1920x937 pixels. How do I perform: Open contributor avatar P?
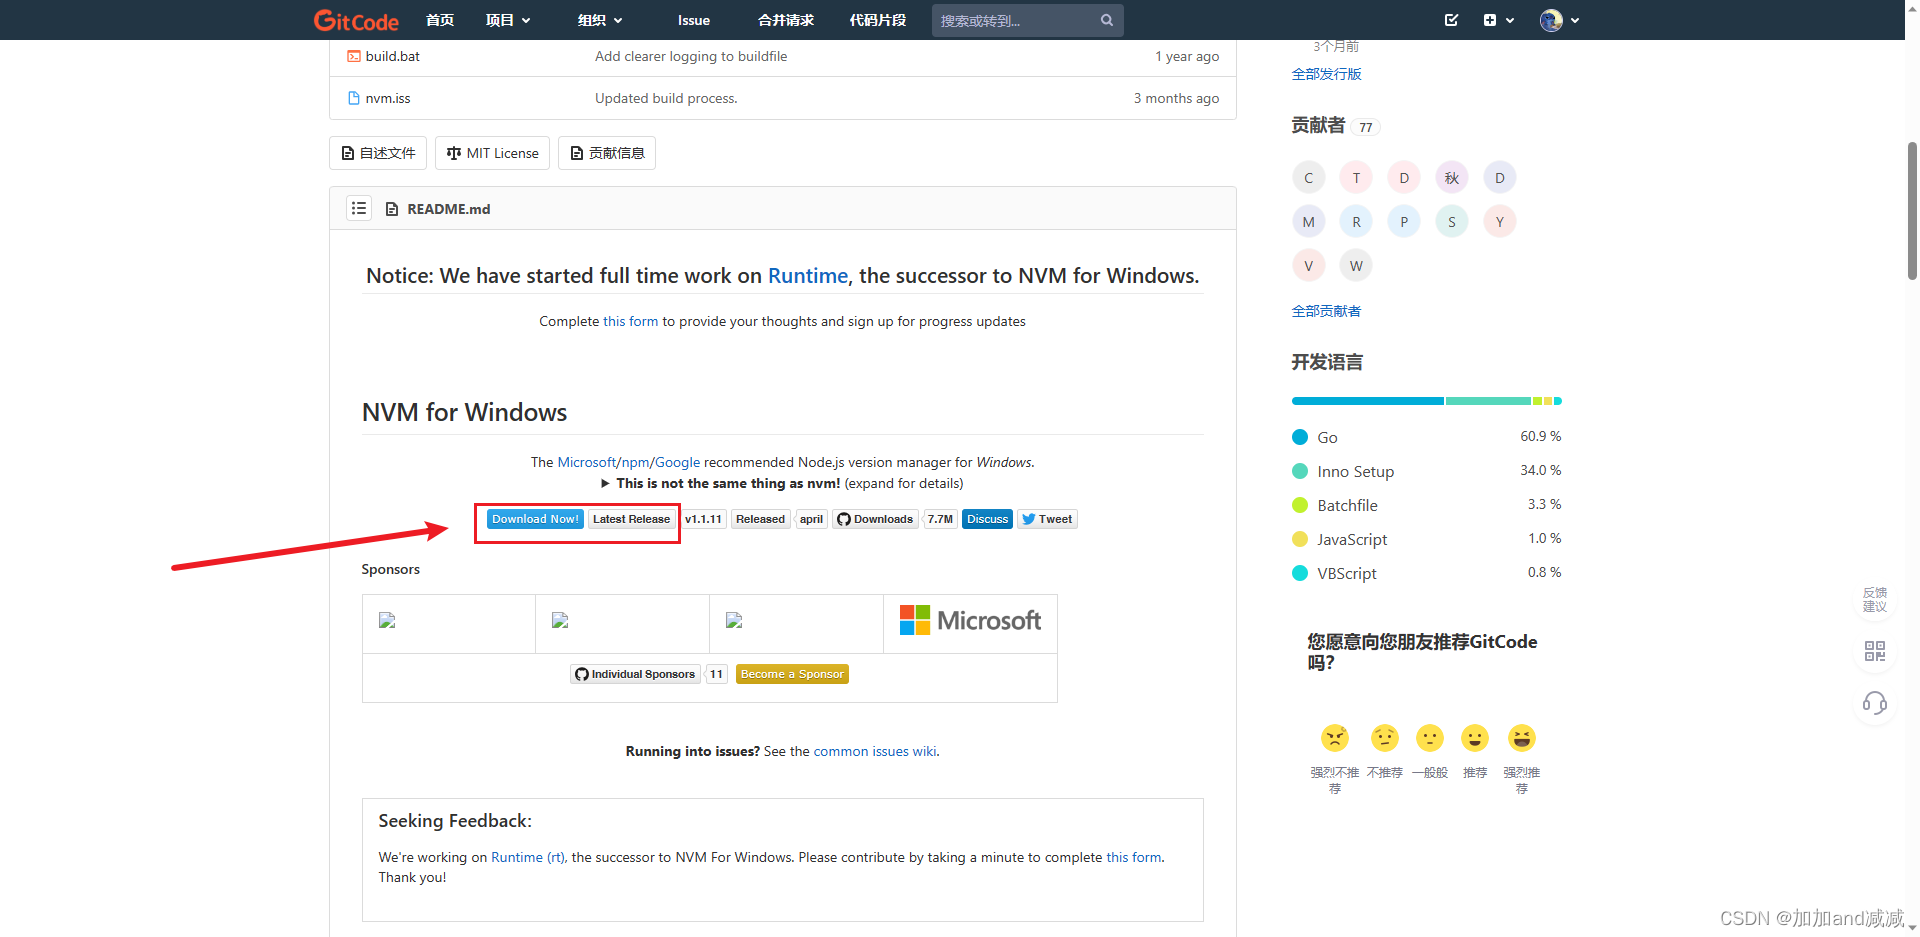pyautogui.click(x=1404, y=222)
